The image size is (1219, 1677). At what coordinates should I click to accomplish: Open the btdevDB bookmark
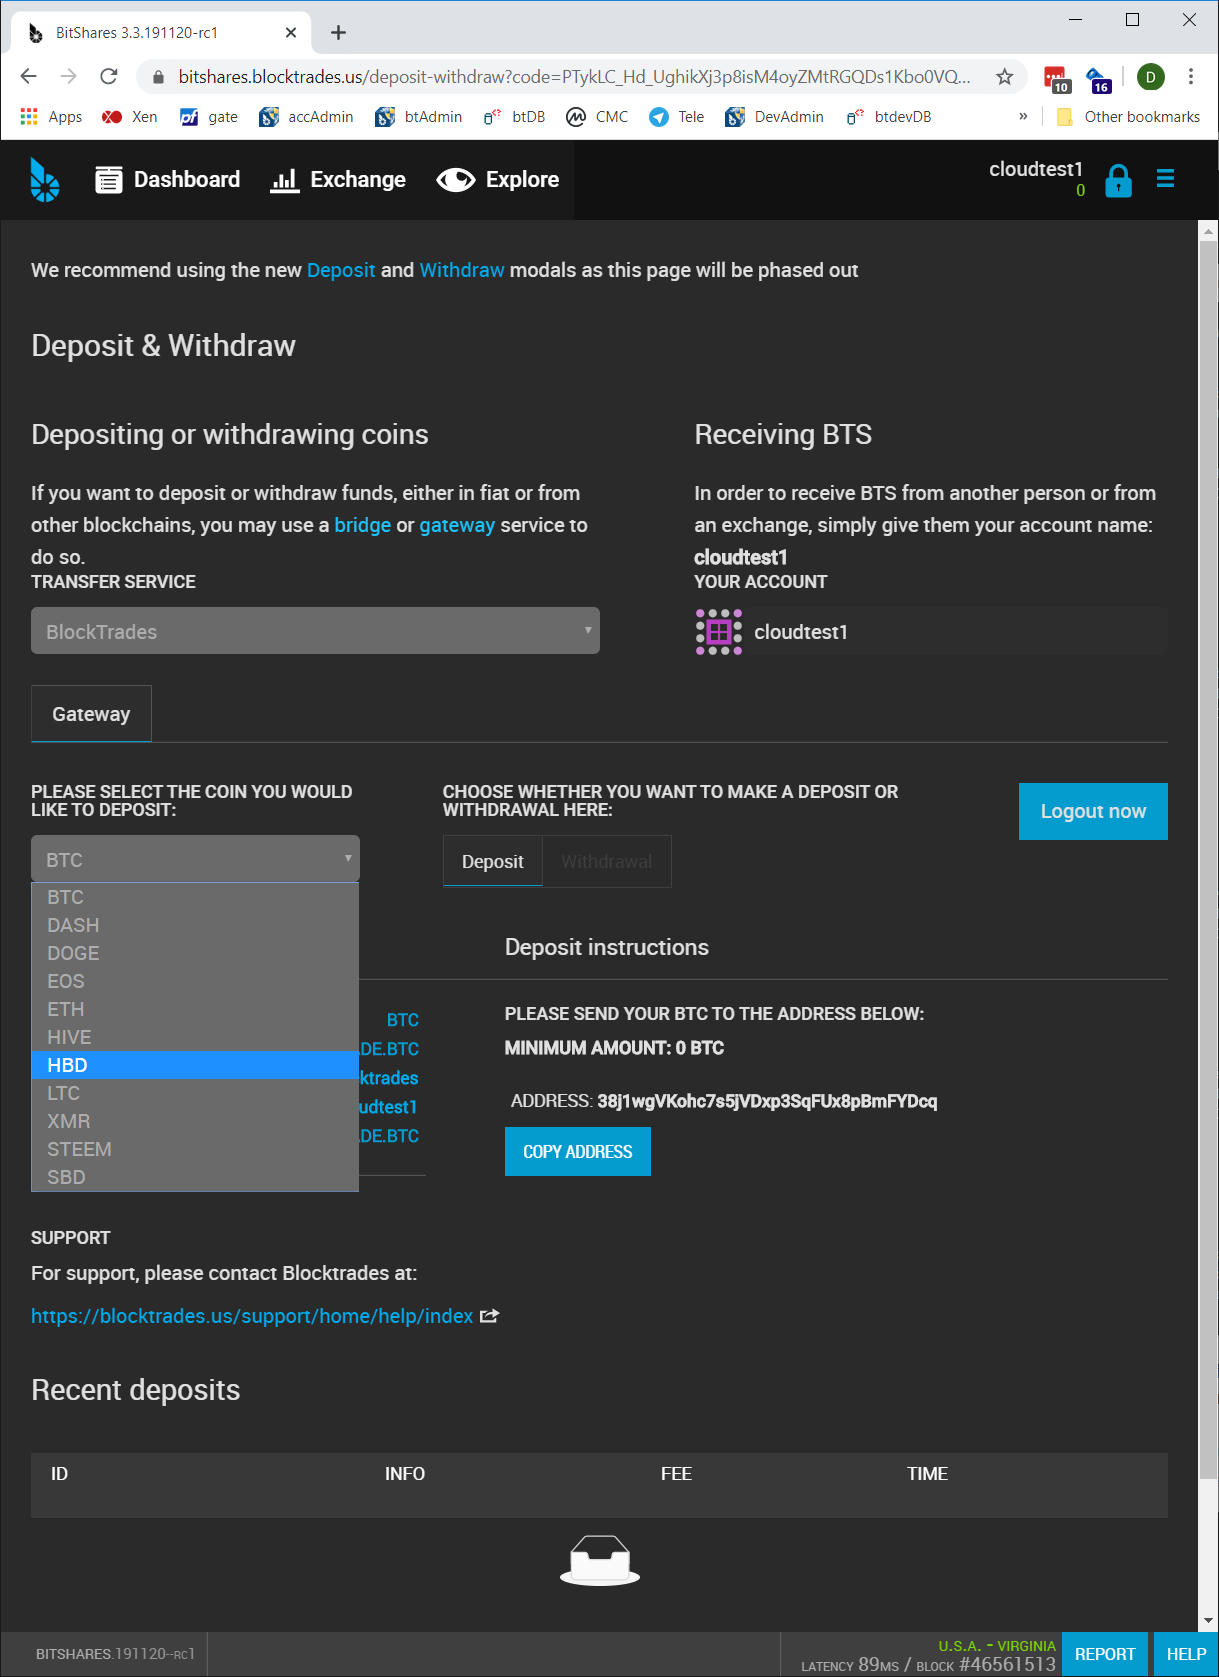(x=889, y=117)
